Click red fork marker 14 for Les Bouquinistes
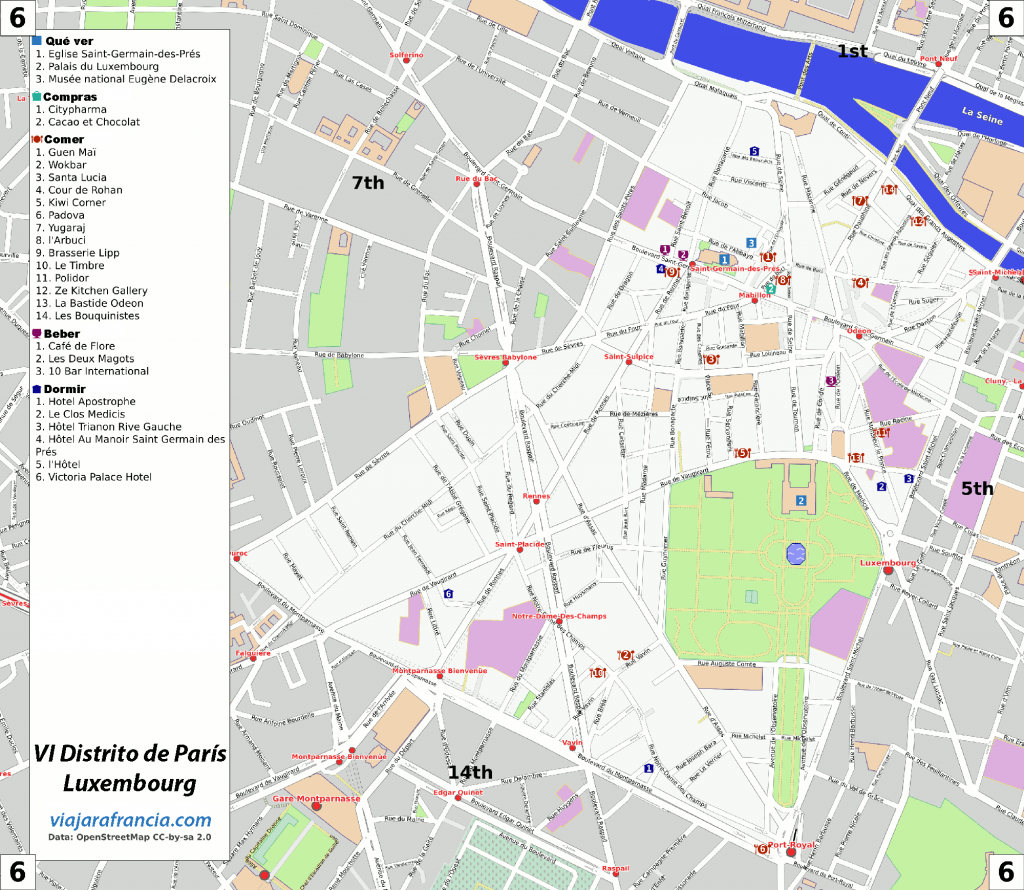 click(x=889, y=190)
